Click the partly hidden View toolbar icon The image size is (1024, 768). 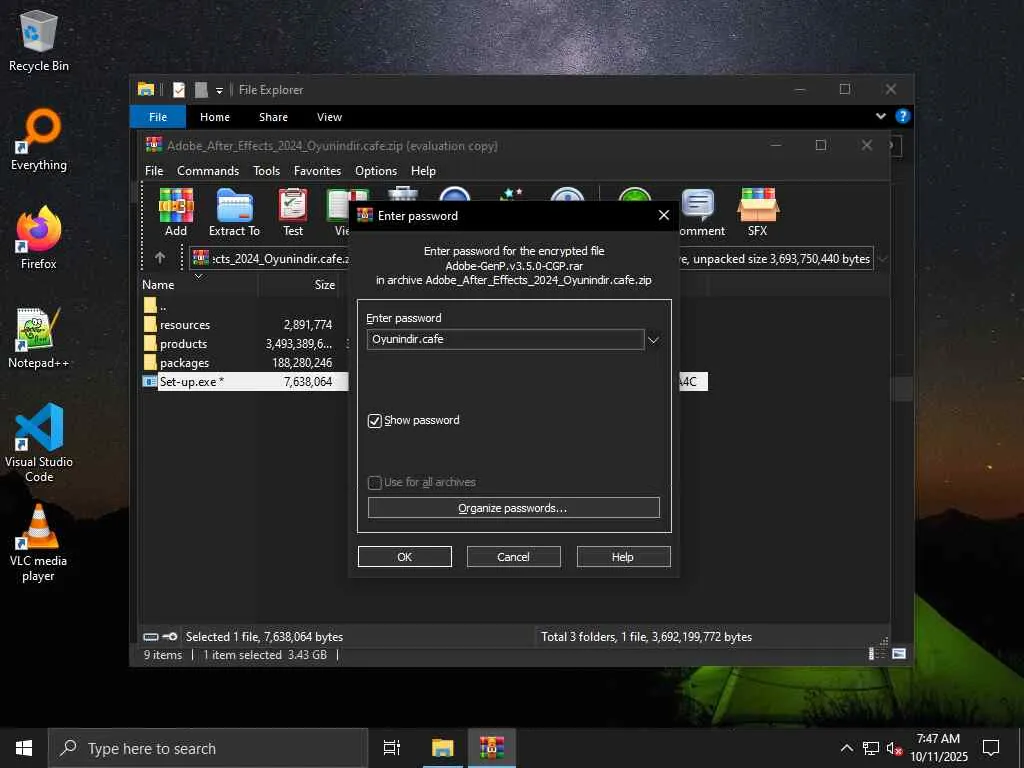[338, 212]
